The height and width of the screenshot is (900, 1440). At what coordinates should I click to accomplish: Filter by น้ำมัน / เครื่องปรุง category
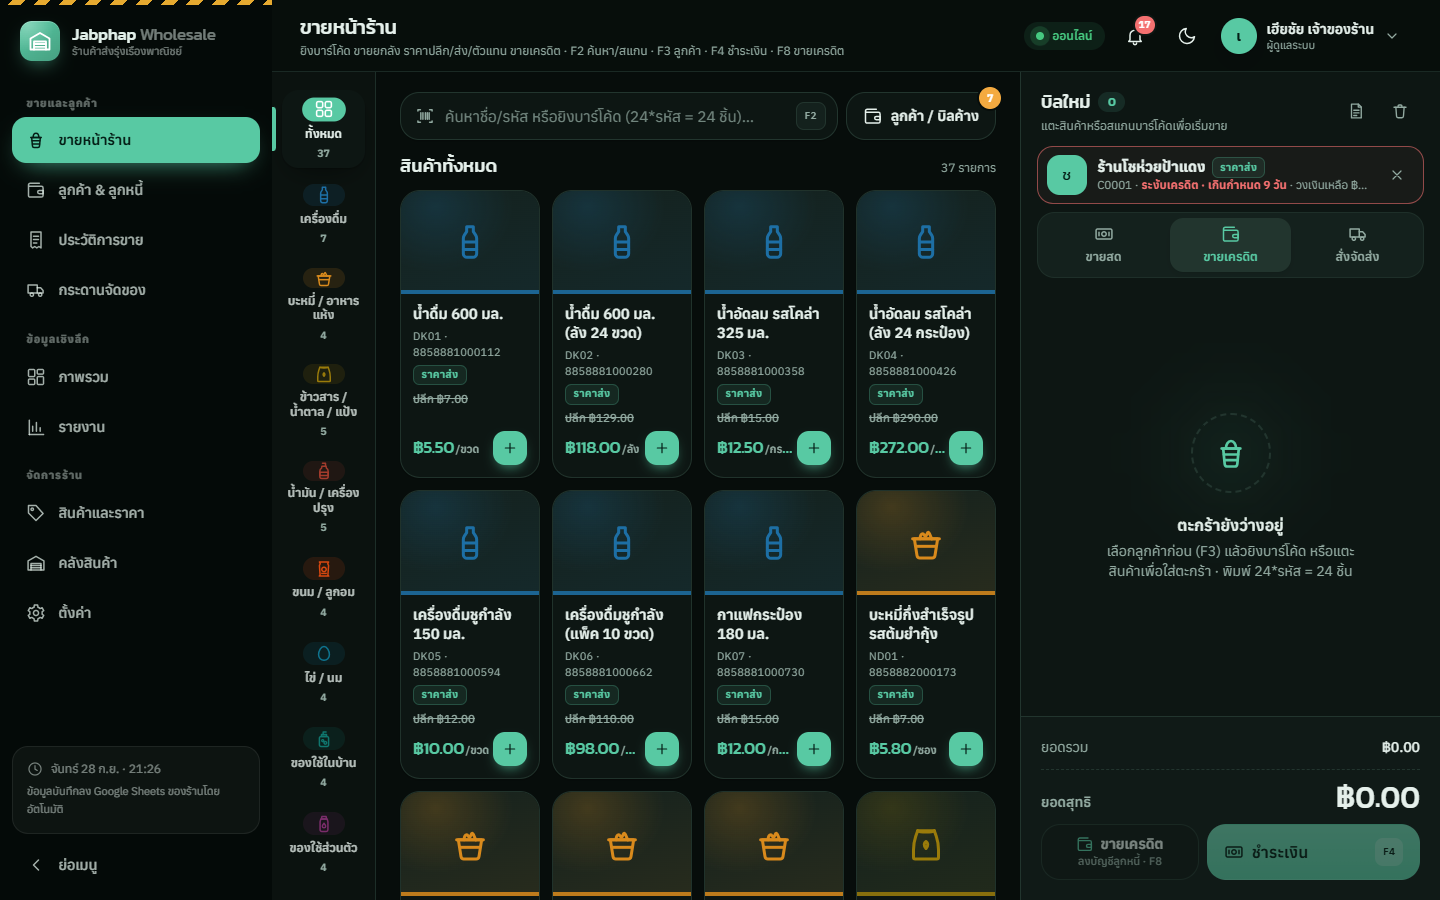point(323,496)
